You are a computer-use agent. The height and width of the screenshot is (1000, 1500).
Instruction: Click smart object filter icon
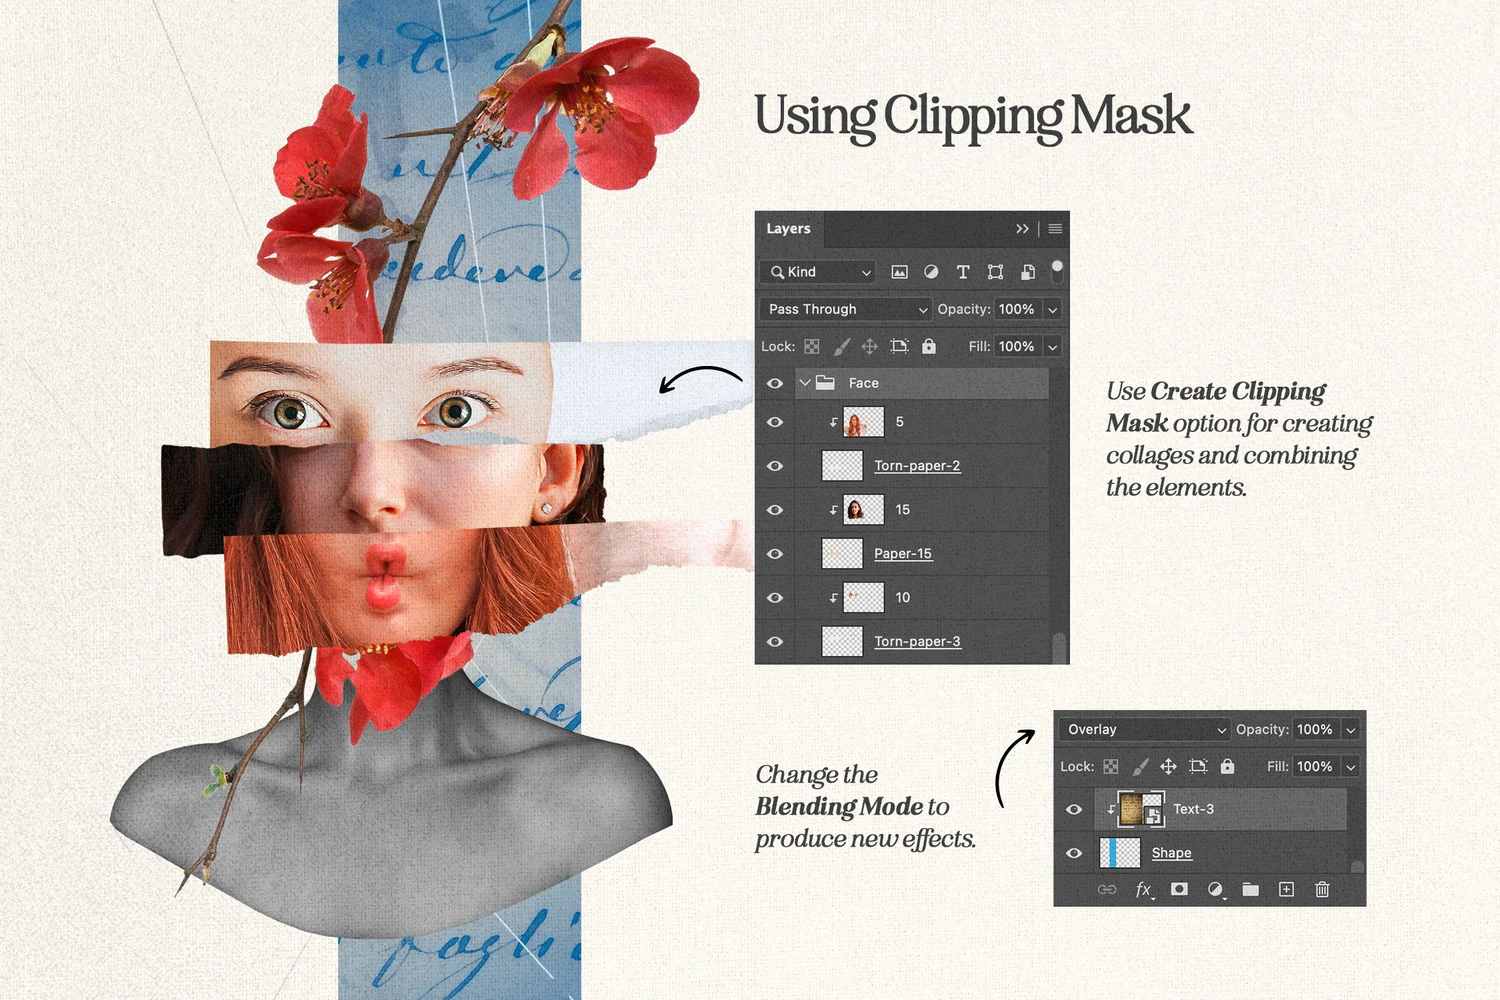[1027, 272]
